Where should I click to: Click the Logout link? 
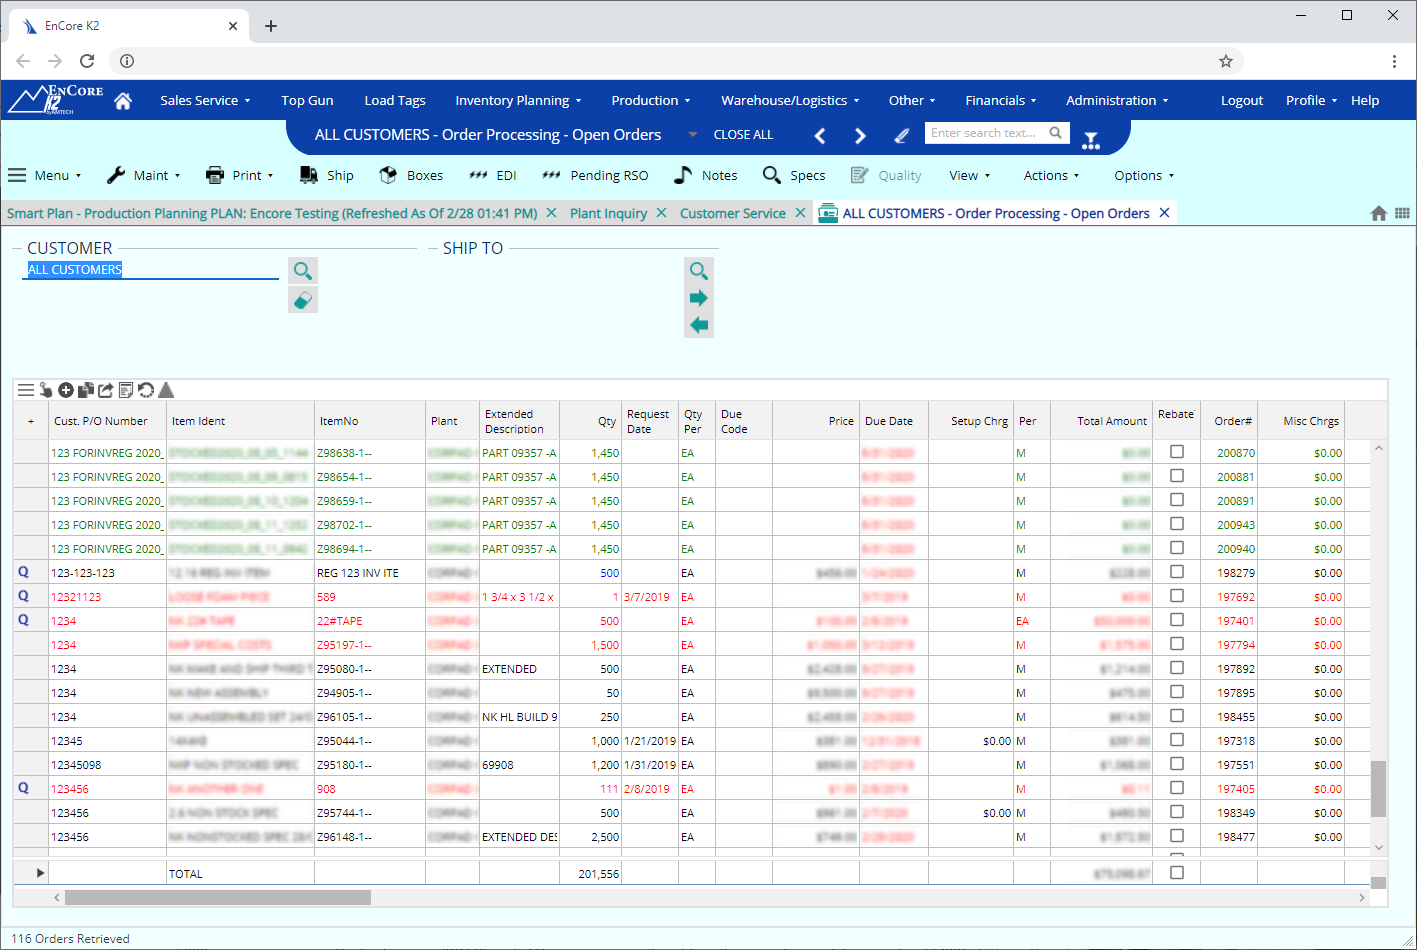1241,100
